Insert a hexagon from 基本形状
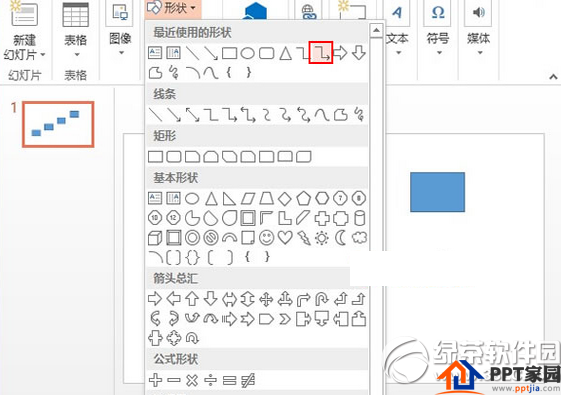 322,198
